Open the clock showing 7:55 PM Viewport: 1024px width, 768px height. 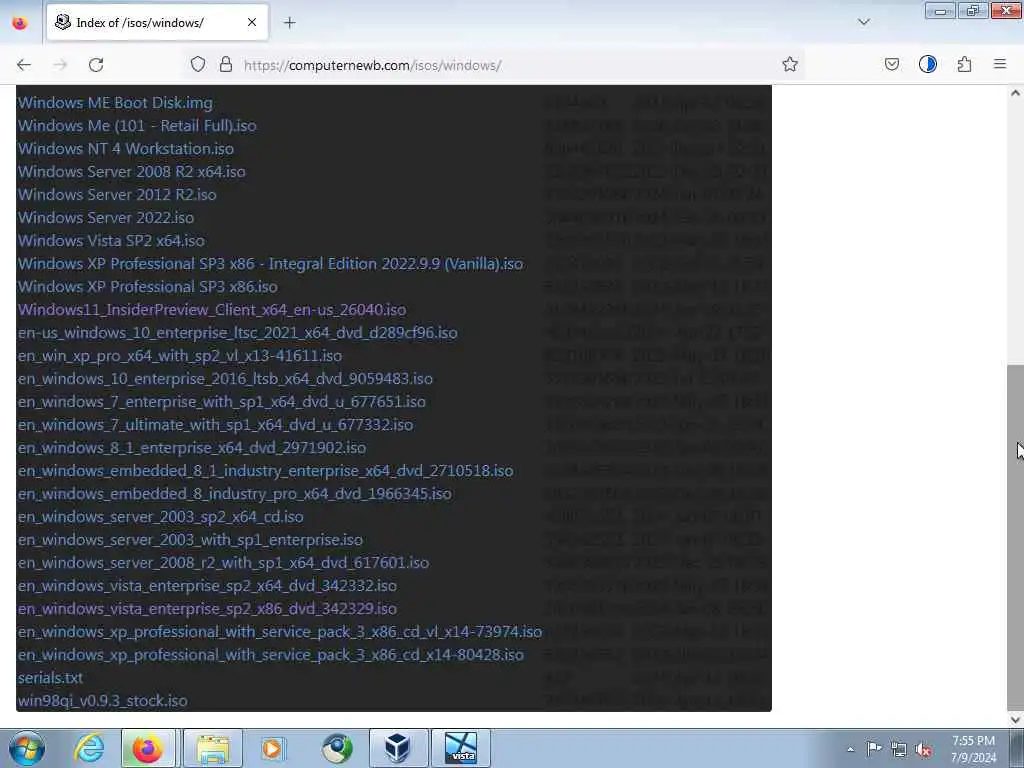(973, 749)
